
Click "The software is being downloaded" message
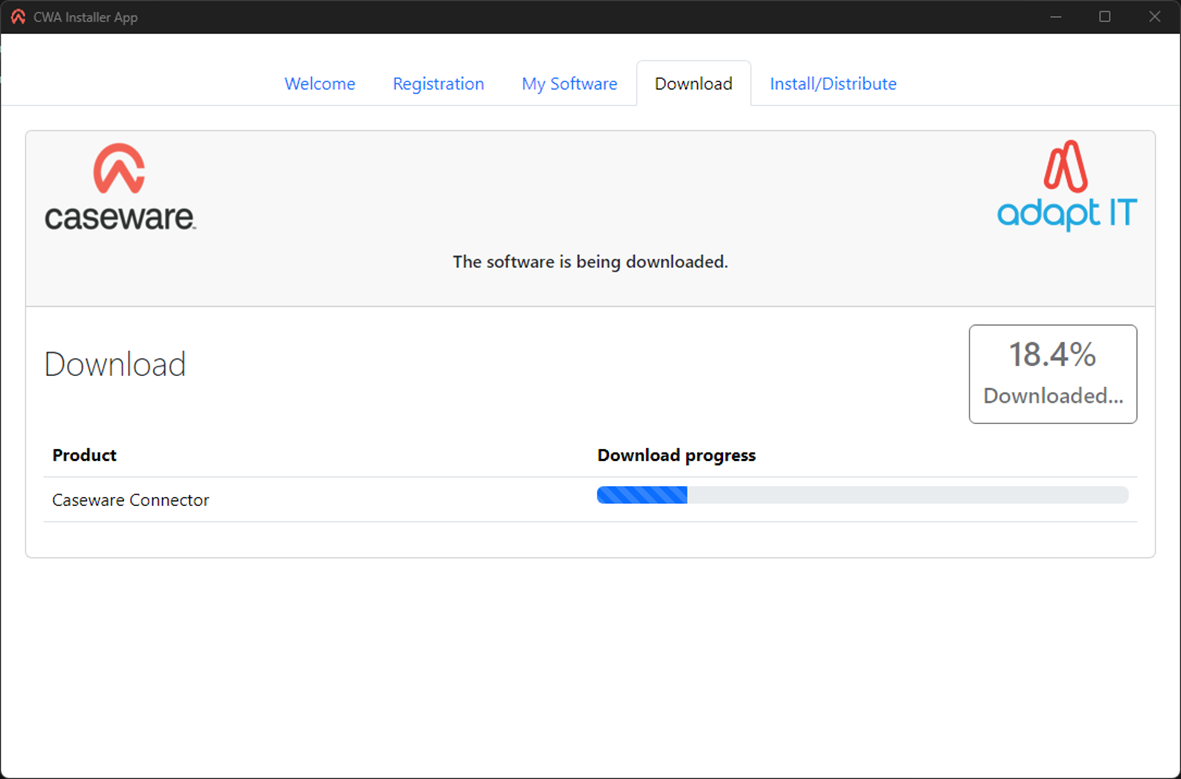(590, 262)
